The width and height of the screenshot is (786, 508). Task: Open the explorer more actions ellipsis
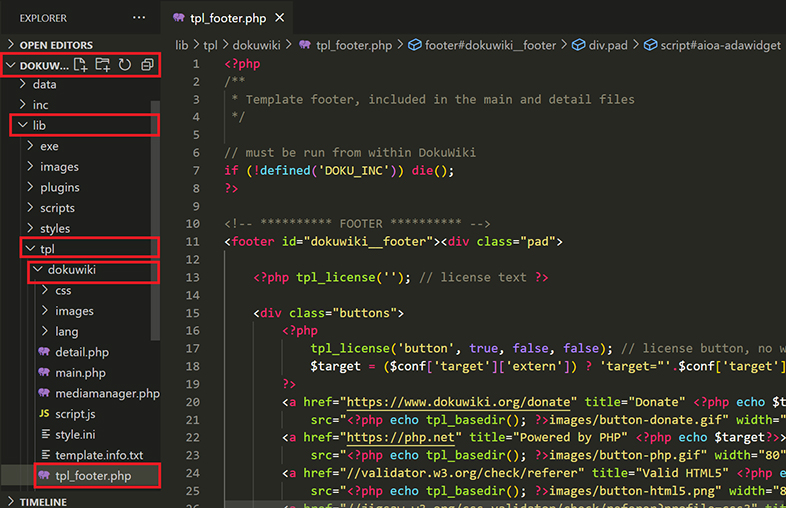click(139, 18)
